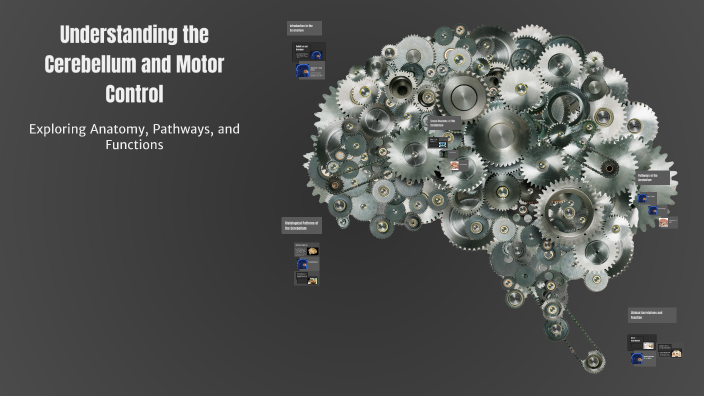Select second blue brain slide under Pathways topic
Viewport: 704px width, 396px height.
[x=658, y=210]
